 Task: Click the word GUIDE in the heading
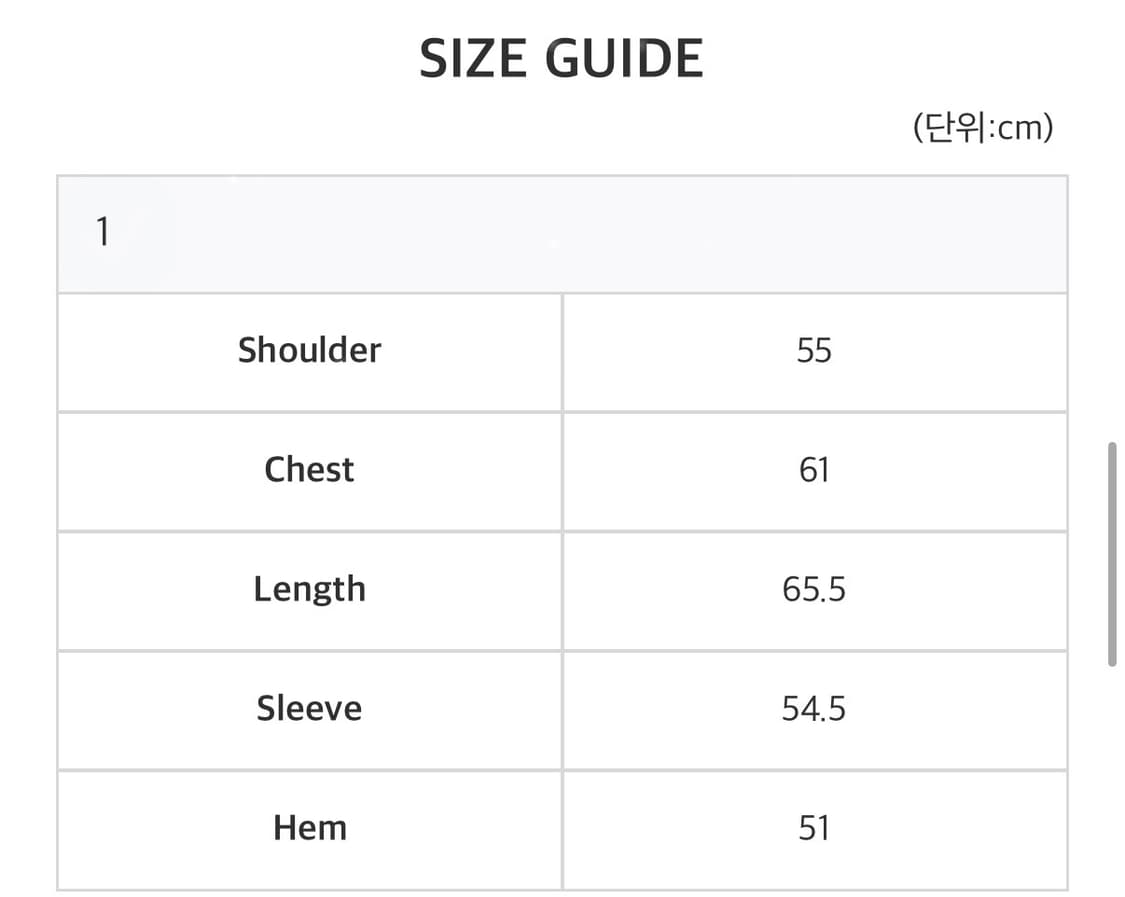click(x=623, y=58)
